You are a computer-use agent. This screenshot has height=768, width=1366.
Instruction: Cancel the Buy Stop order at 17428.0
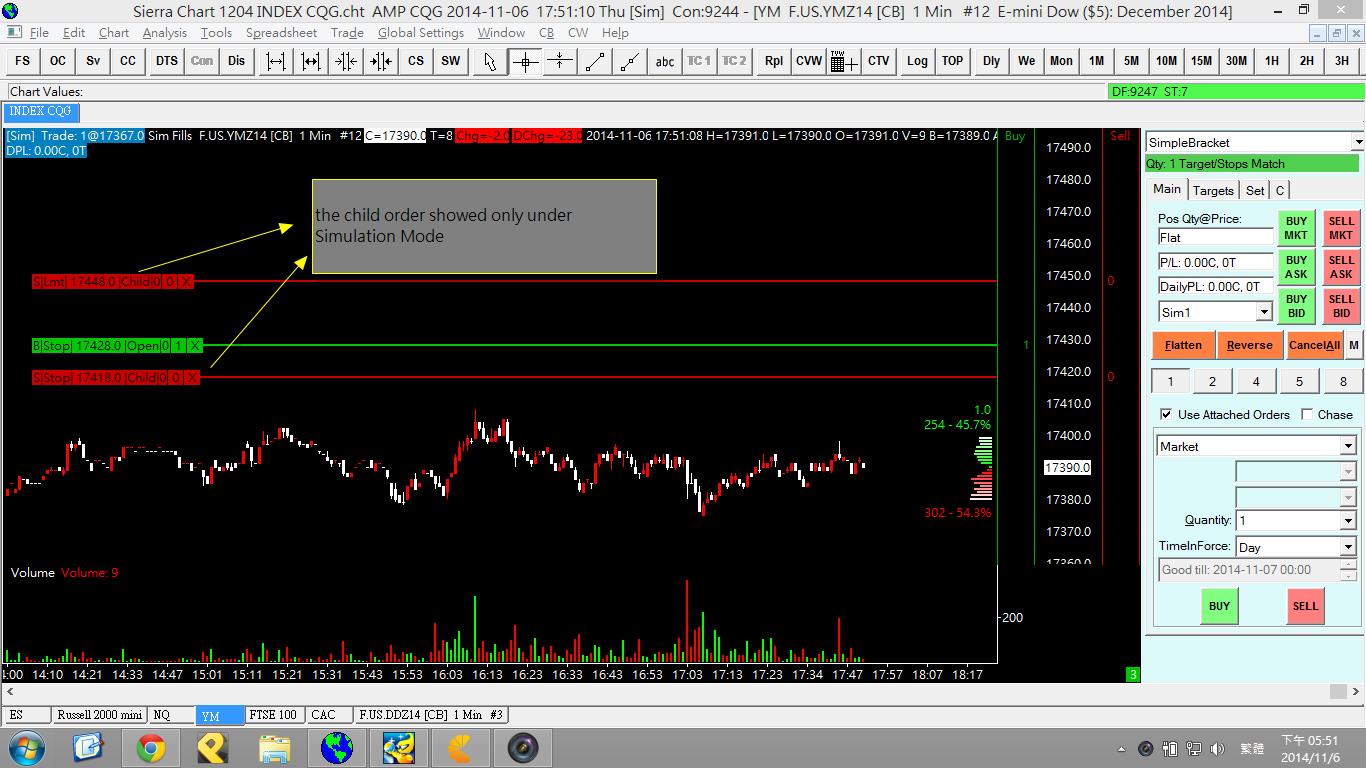195,346
